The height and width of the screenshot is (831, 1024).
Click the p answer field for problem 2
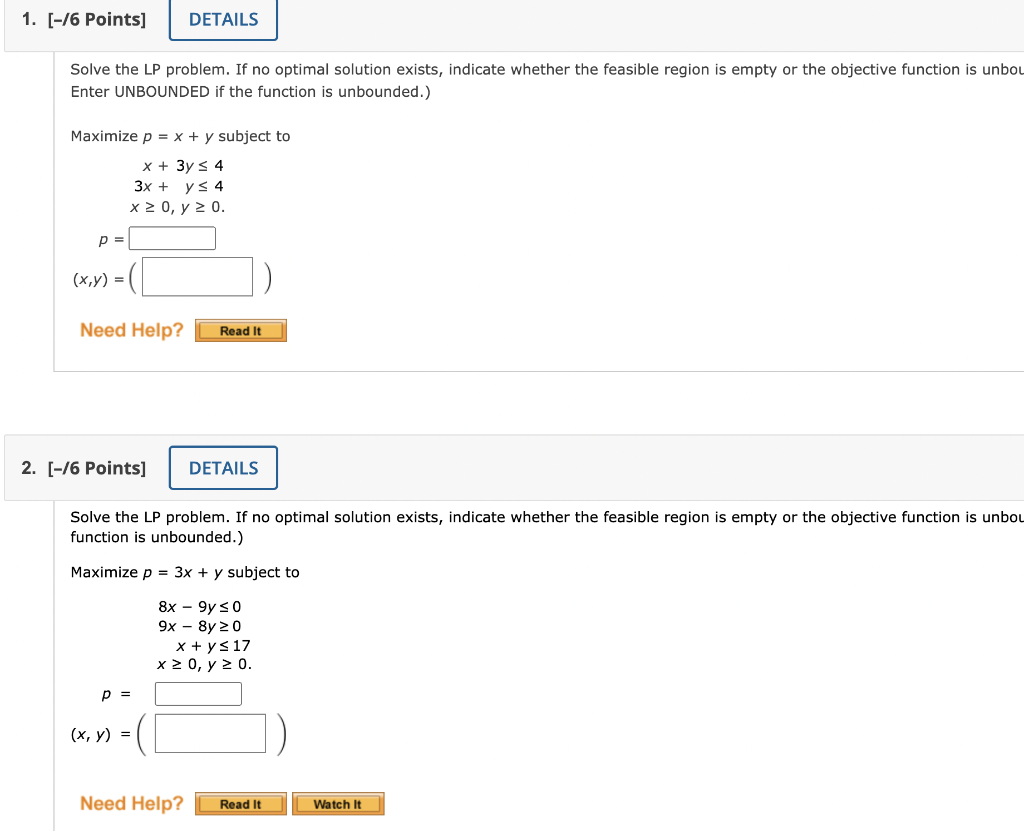click(197, 693)
